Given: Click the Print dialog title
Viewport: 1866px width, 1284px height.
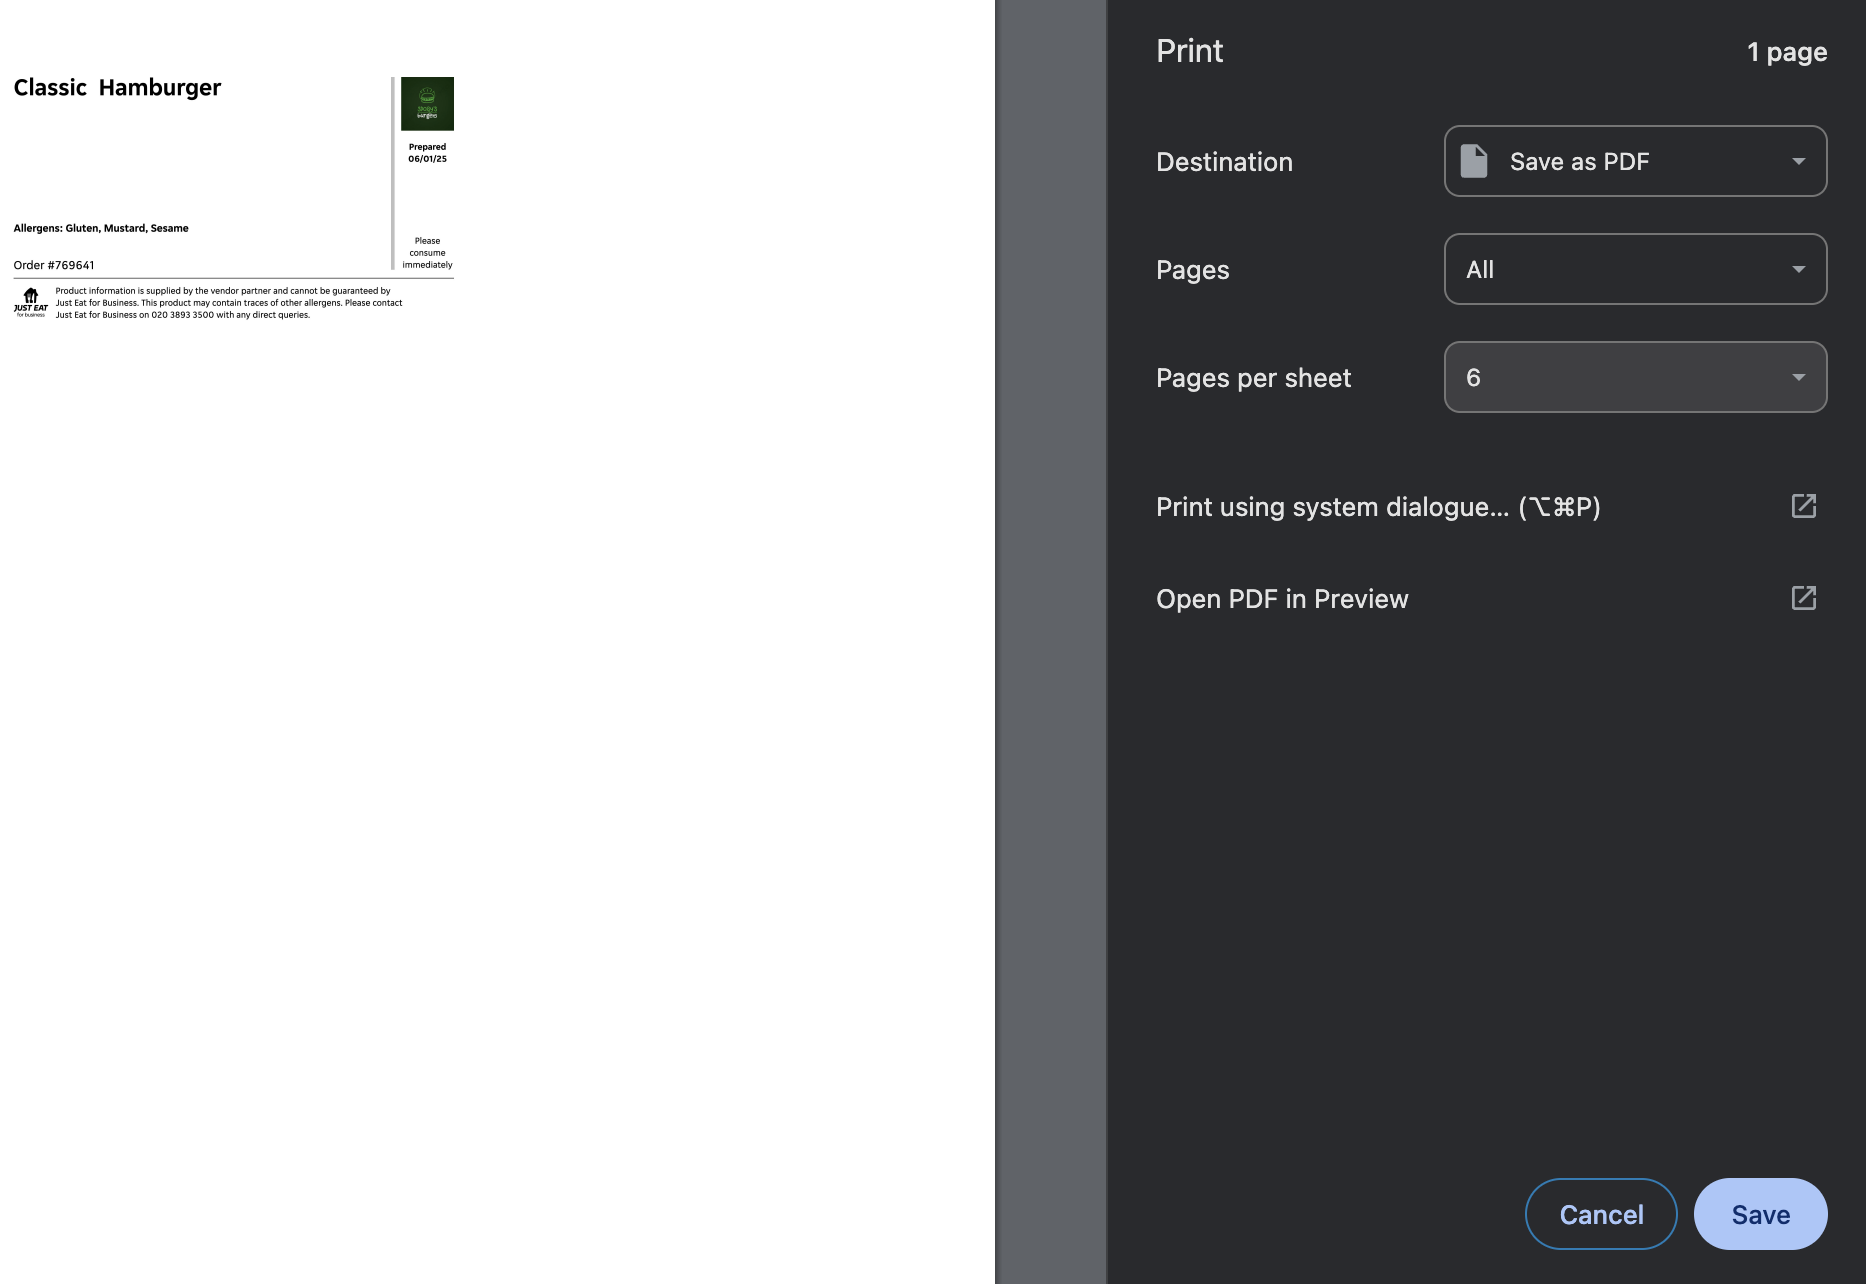Looking at the screenshot, I should click(x=1189, y=51).
